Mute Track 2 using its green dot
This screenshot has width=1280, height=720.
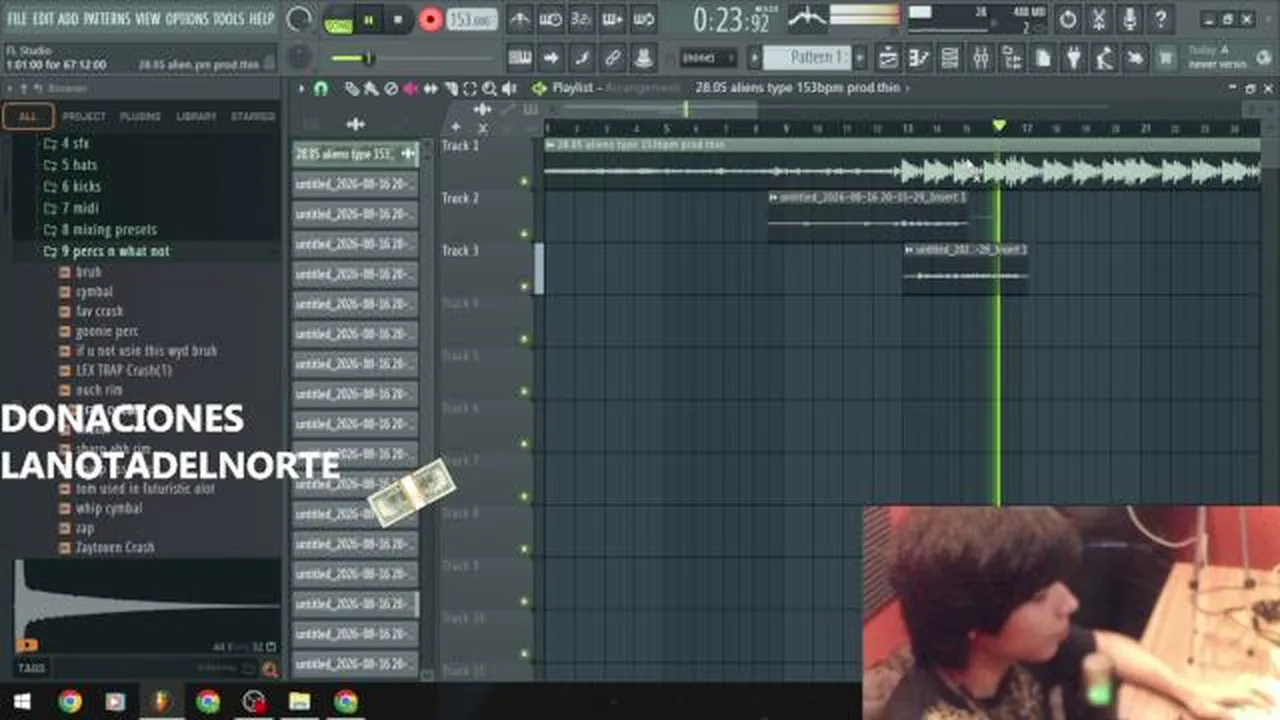coord(523,234)
